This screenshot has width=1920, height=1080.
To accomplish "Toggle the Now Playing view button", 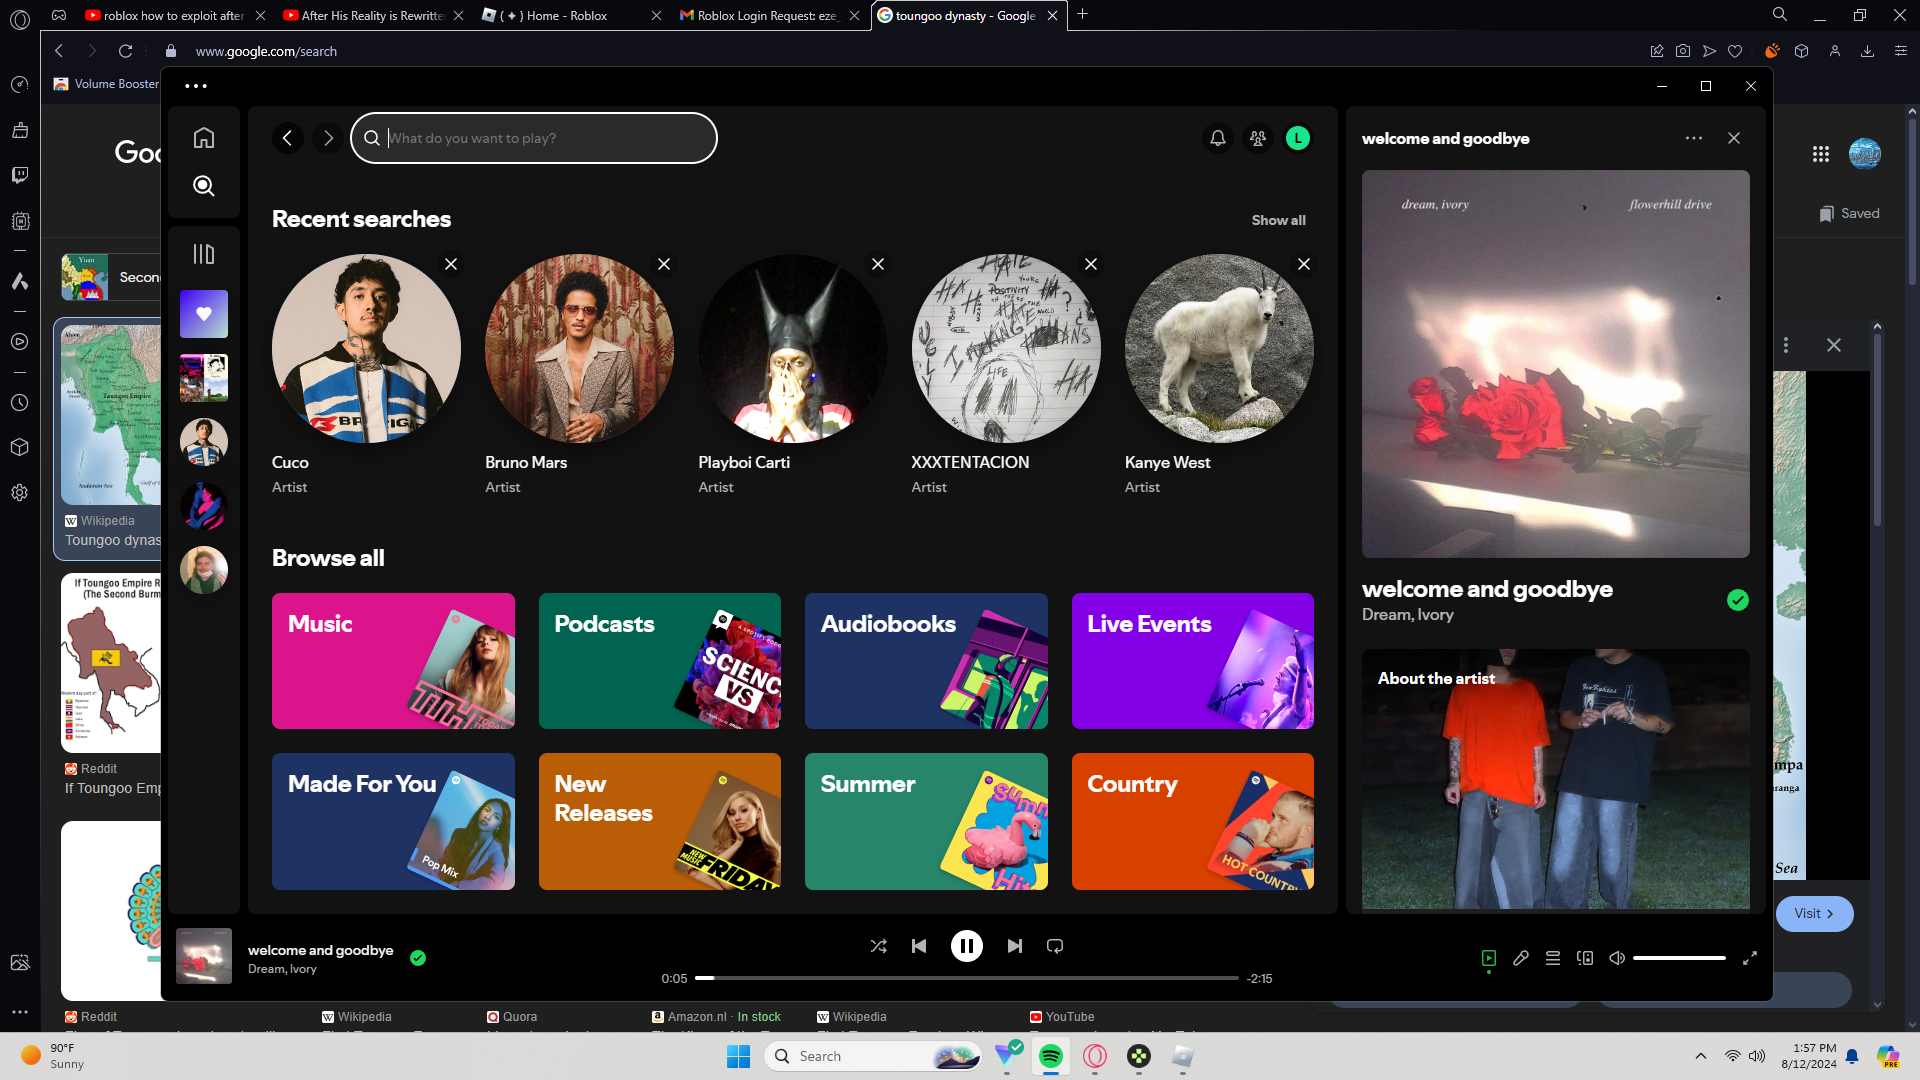I will click(1489, 958).
